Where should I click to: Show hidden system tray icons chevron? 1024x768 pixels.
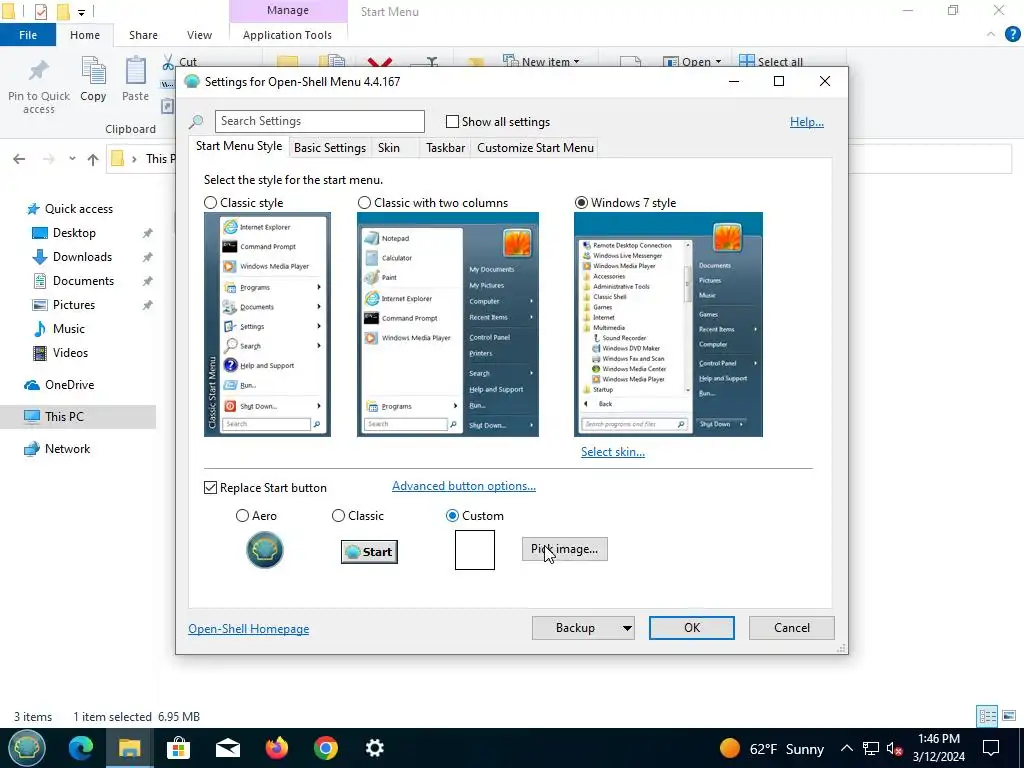tap(846, 748)
